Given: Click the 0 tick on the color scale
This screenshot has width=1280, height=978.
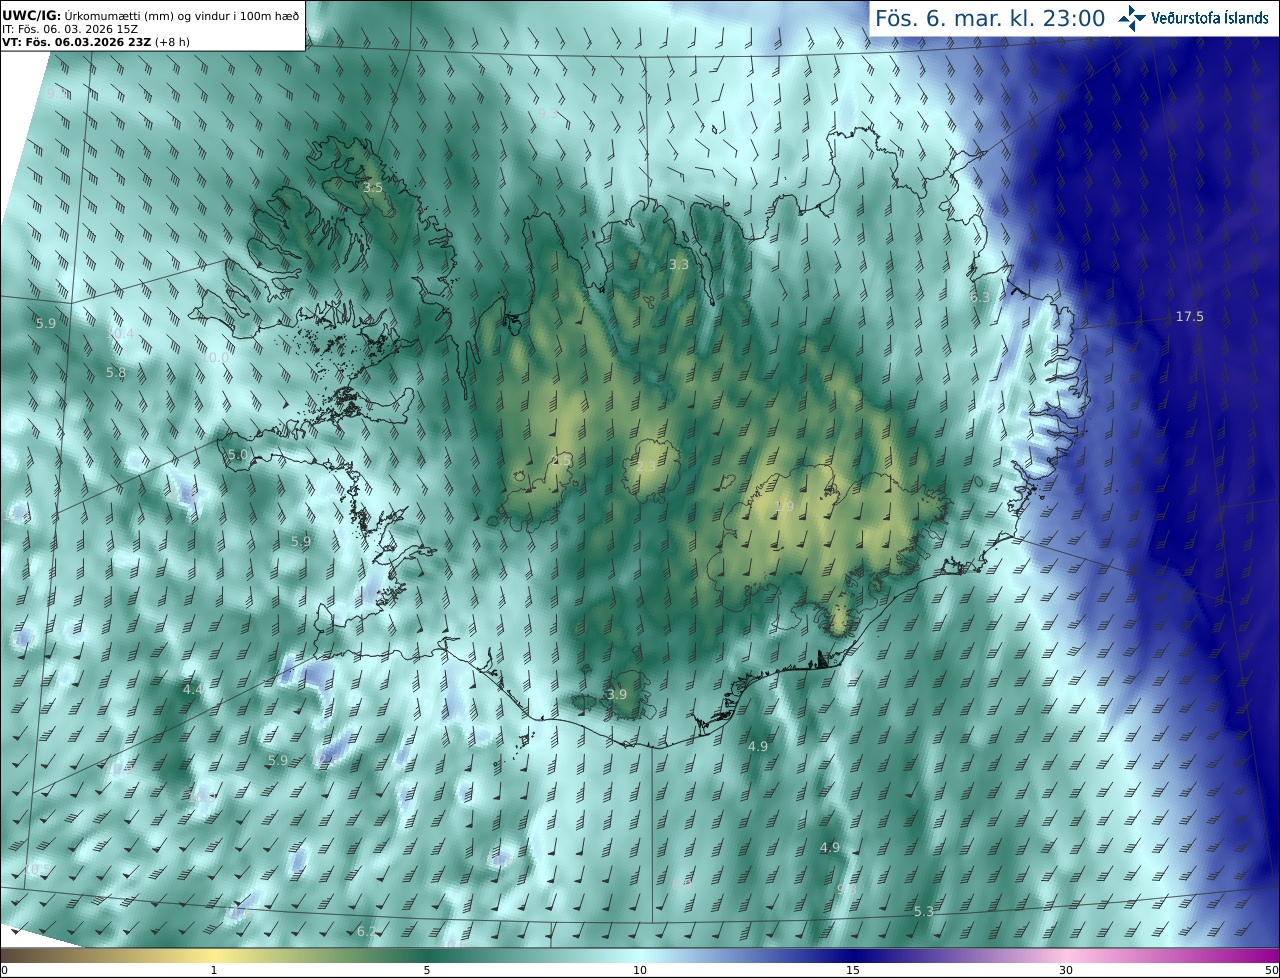Looking at the screenshot, I should coord(4,970).
